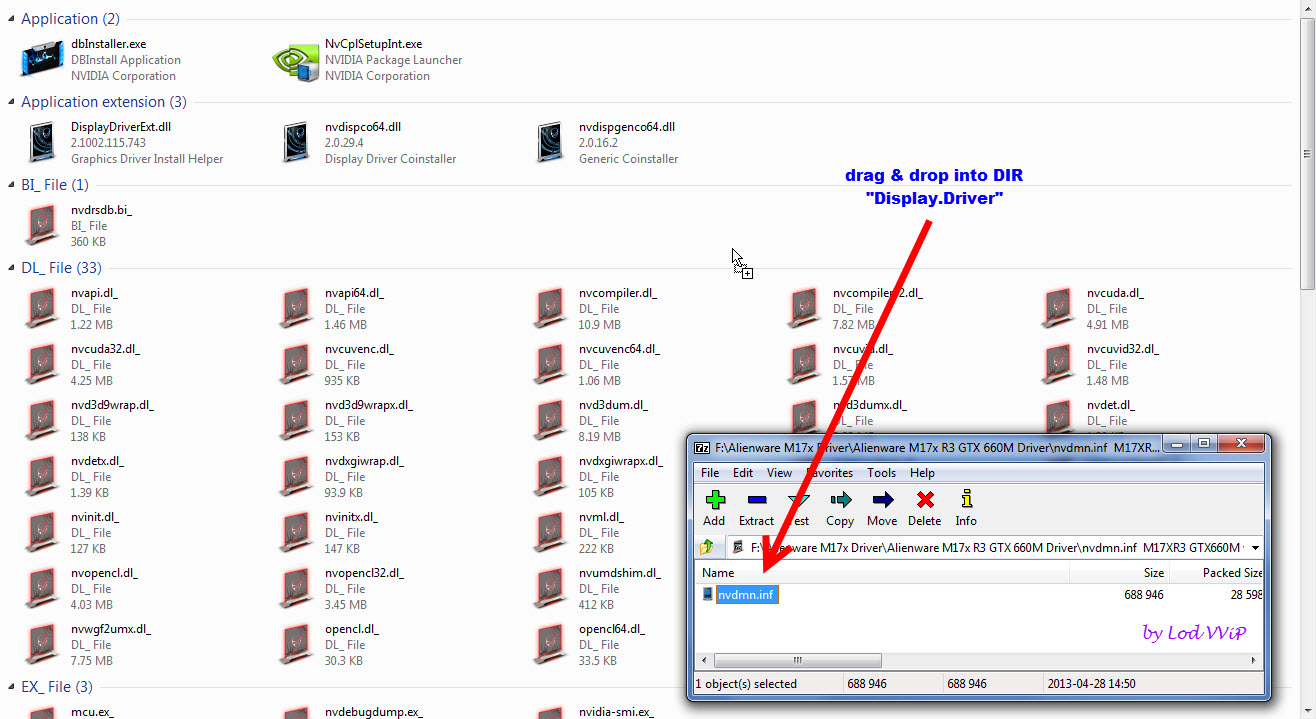Click Explorer vertical scrollbar down arrow
Viewport: 1316px width, 719px height.
click(x=1307, y=710)
